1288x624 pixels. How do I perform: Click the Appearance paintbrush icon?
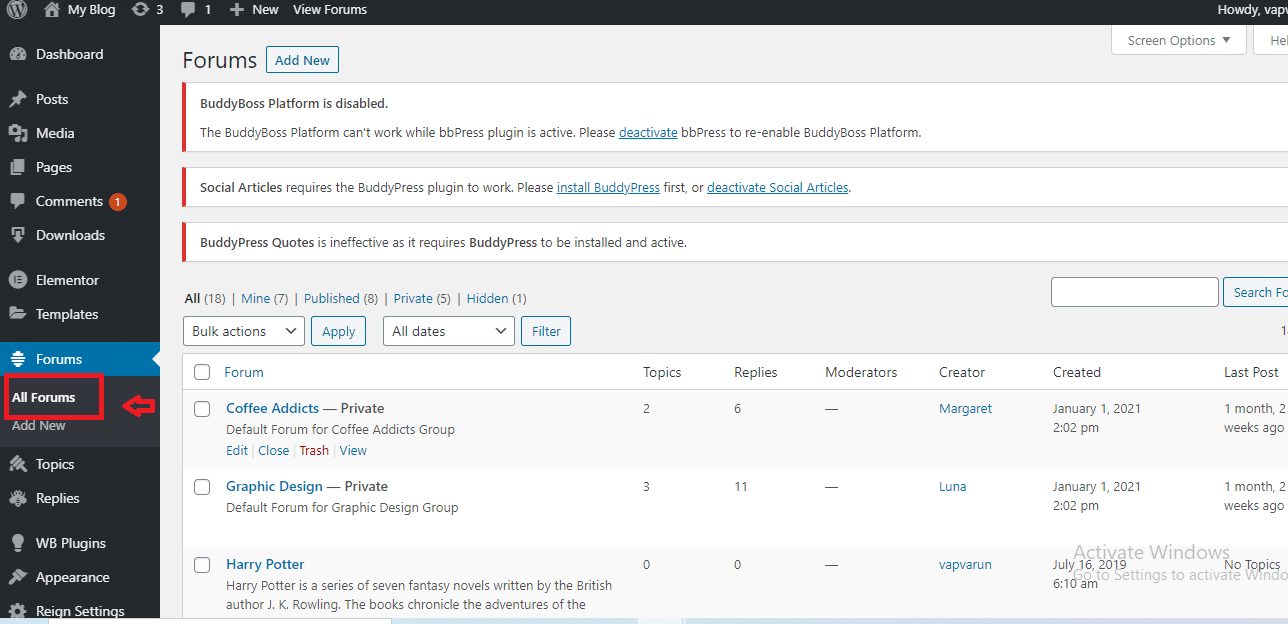point(18,577)
